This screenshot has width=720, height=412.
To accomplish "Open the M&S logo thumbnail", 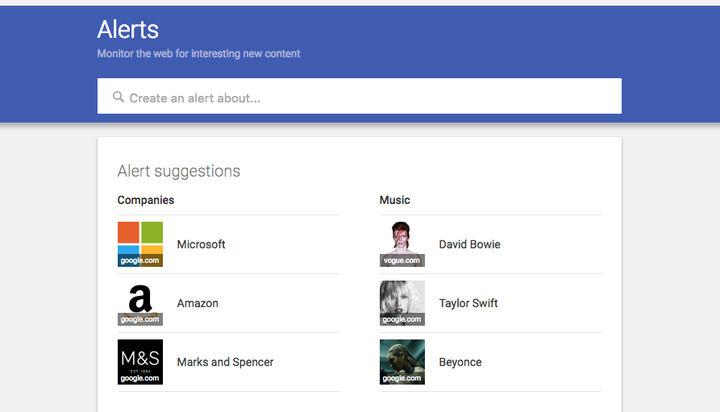I will click(140, 362).
